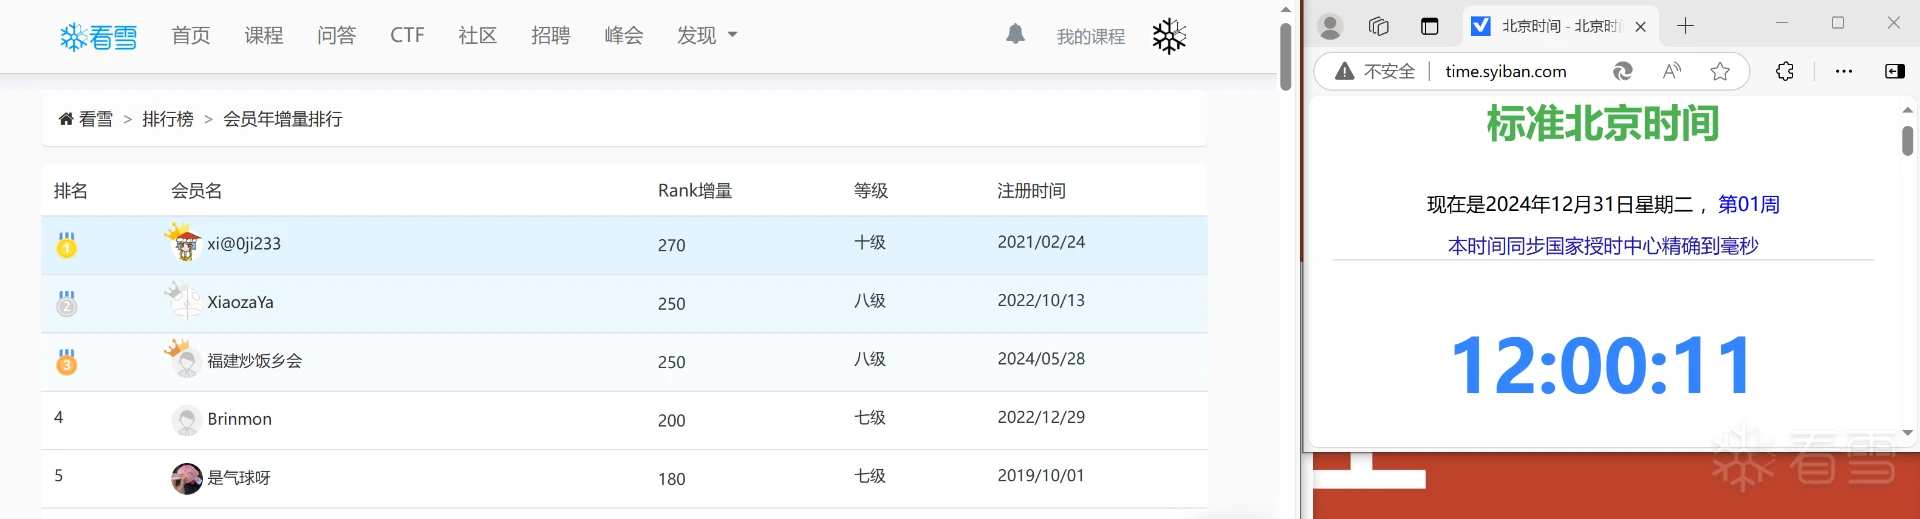This screenshot has height=519, width=1920.
Task: Open xi@0ji233's avatar
Action: click(x=184, y=243)
